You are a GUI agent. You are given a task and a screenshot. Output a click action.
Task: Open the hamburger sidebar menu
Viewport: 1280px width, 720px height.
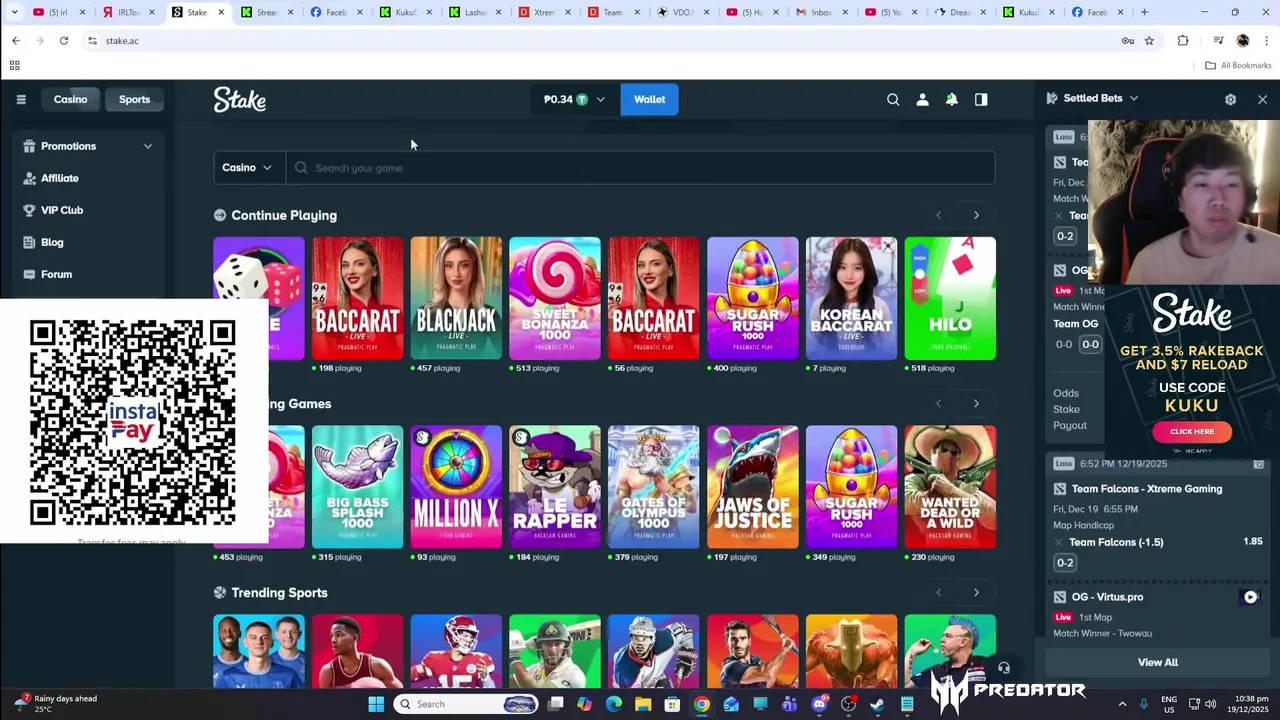21,99
